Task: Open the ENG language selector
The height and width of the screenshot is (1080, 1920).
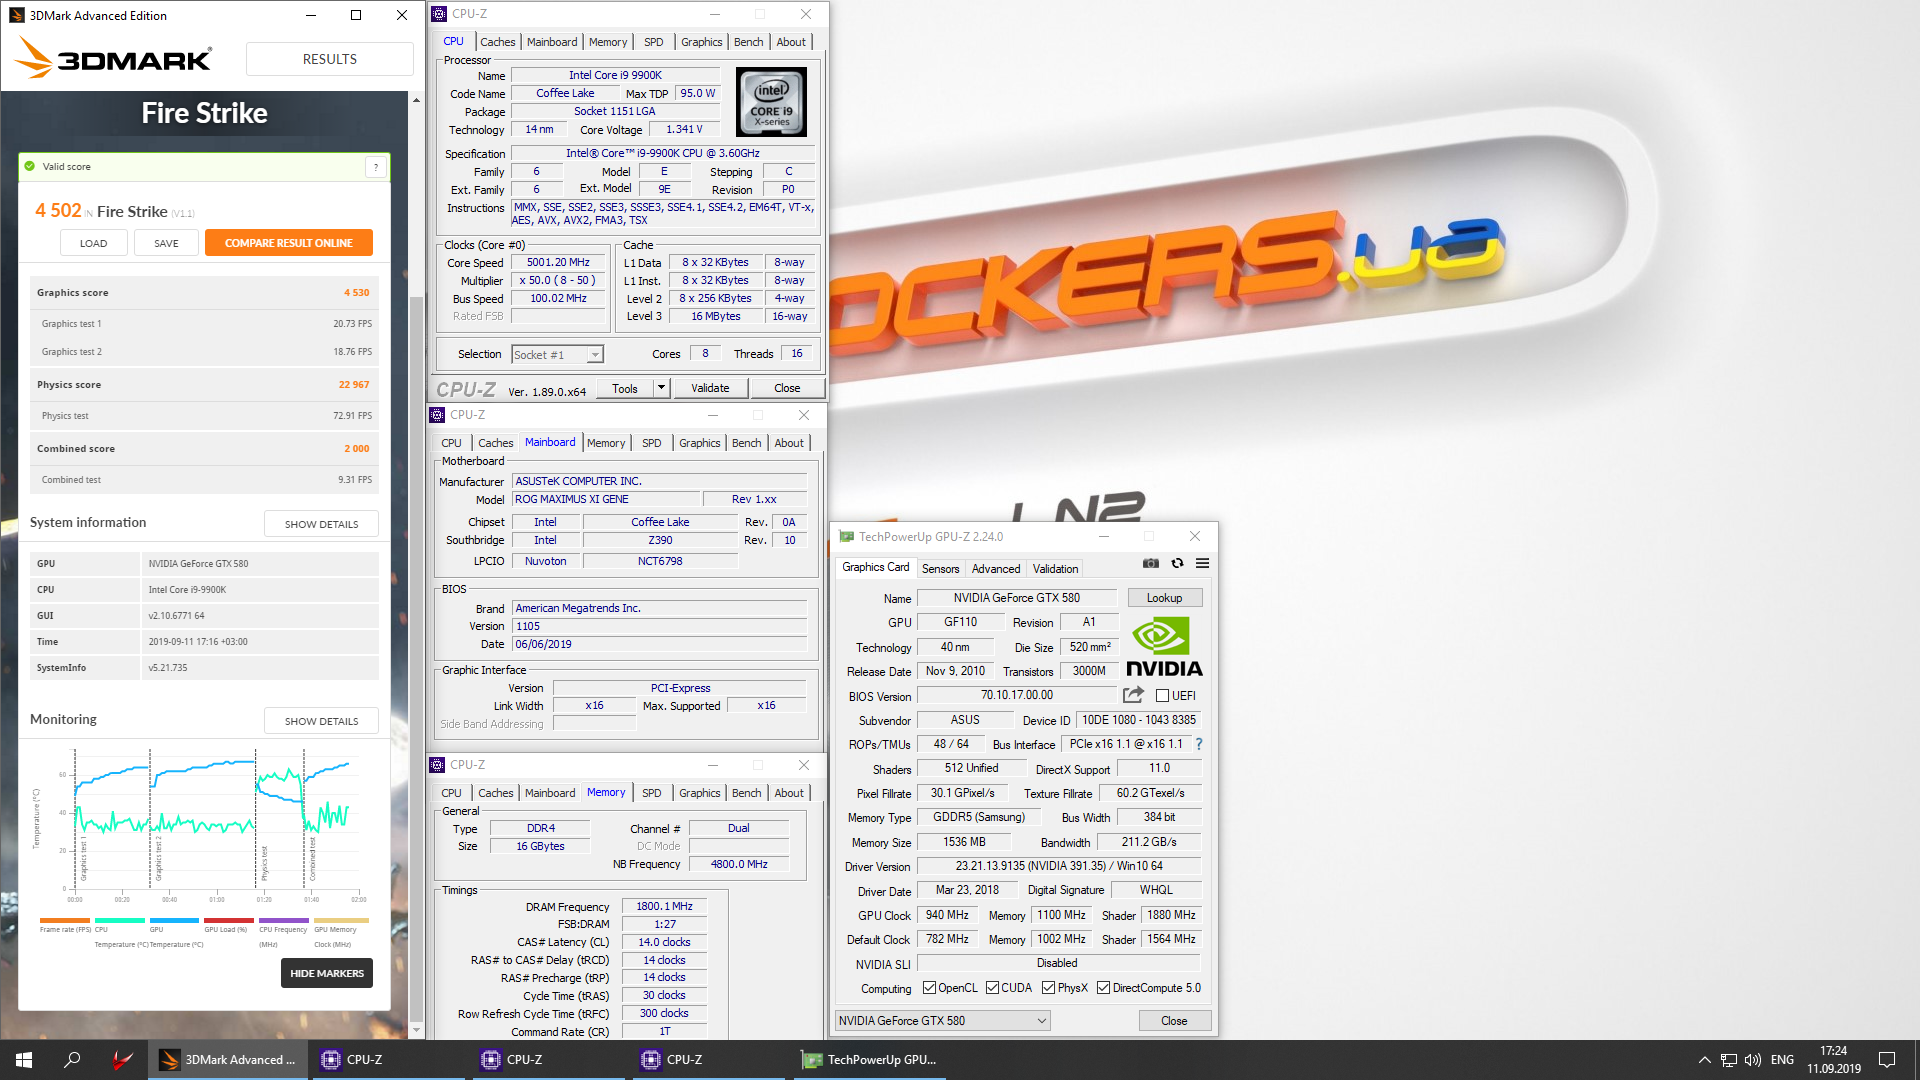Action: coord(1782,1060)
